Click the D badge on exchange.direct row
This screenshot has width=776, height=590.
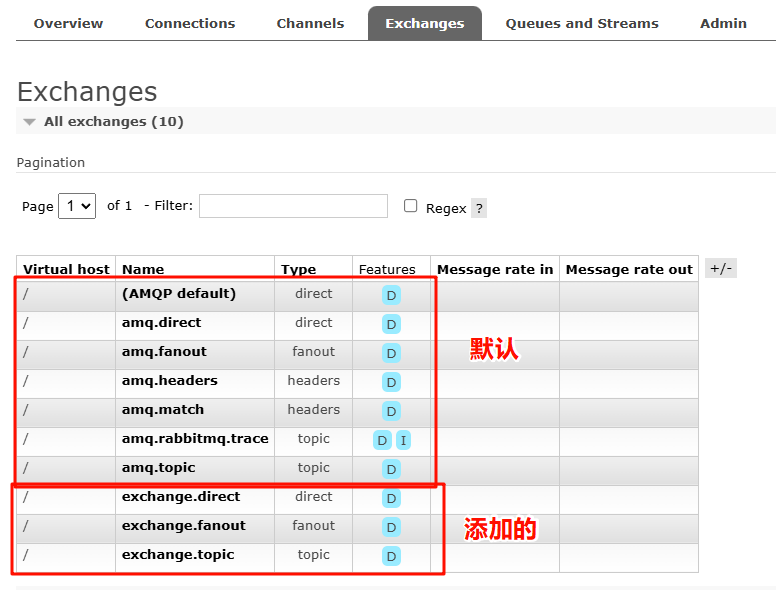(391, 498)
